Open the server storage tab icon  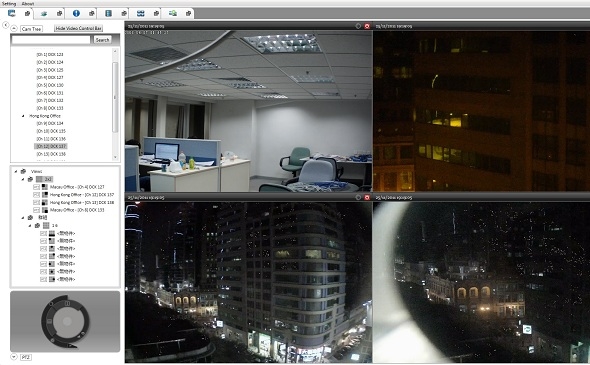pos(108,14)
